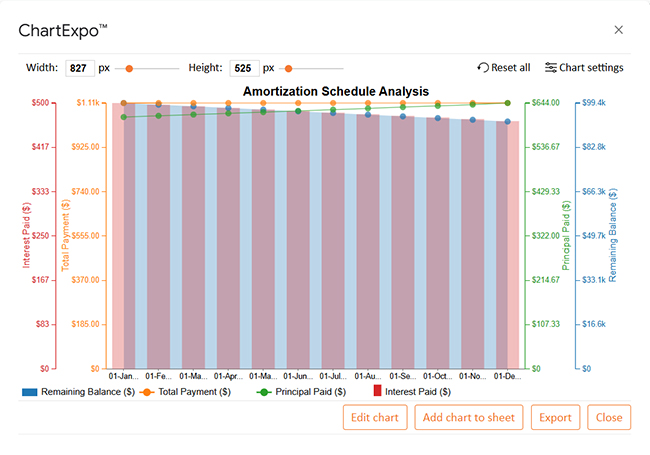
Task: Click the Export button
Action: [555, 417]
